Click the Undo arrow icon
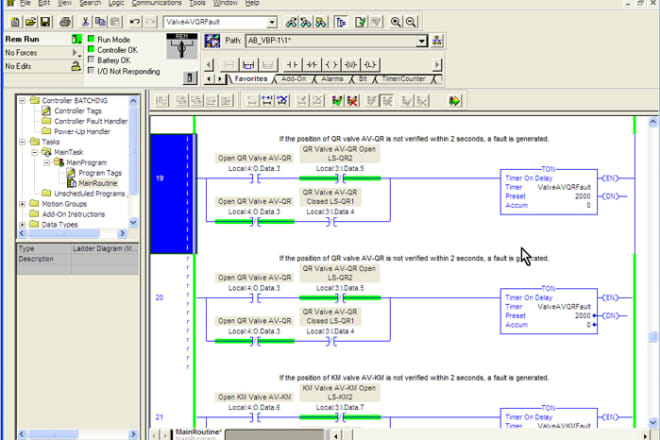The image size is (660, 440). [x=135, y=22]
